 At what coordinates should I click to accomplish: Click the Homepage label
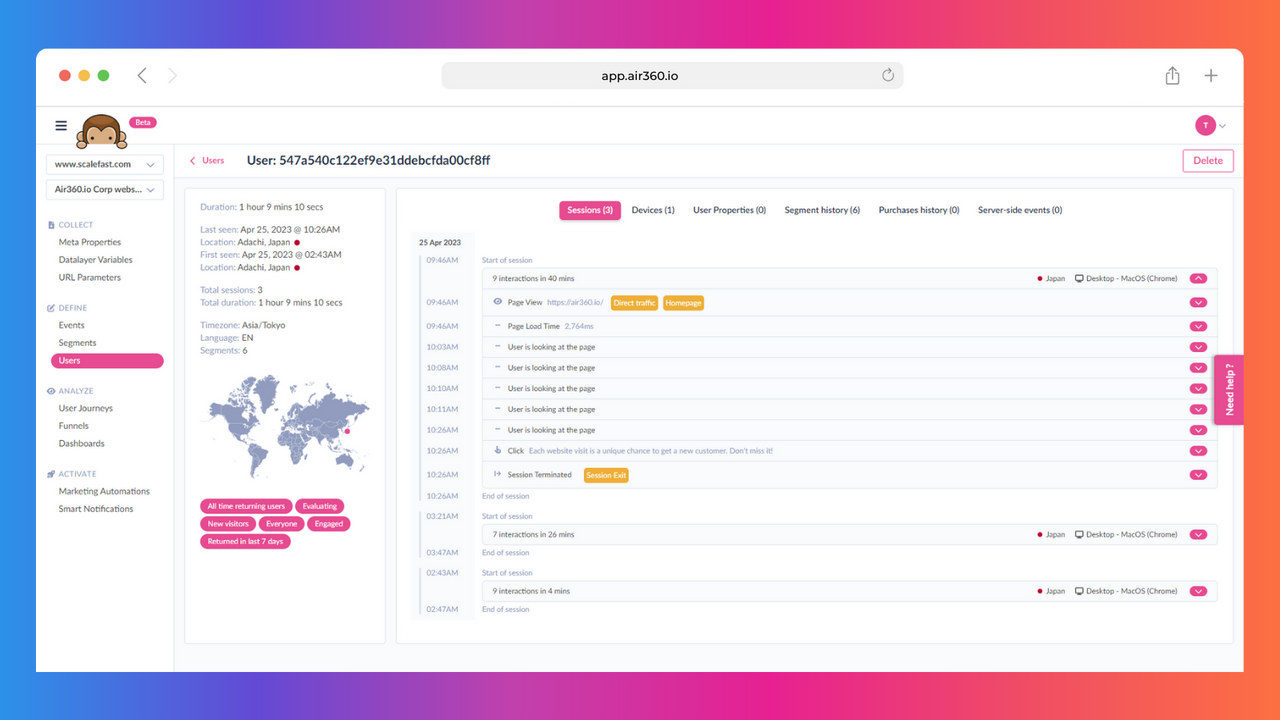pos(683,303)
